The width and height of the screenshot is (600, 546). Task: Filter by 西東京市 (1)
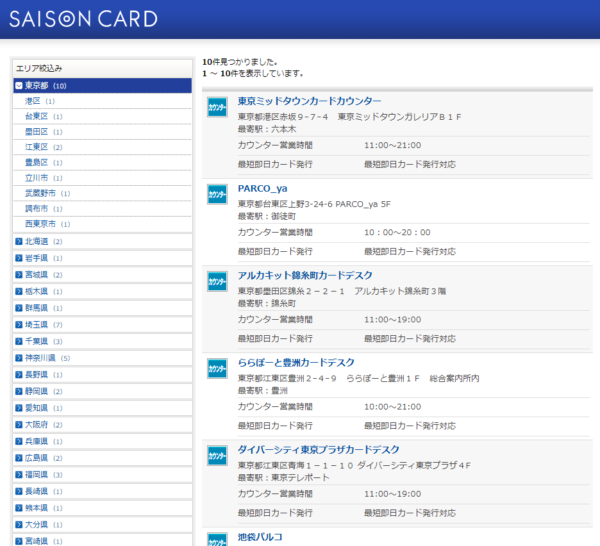tap(103, 224)
